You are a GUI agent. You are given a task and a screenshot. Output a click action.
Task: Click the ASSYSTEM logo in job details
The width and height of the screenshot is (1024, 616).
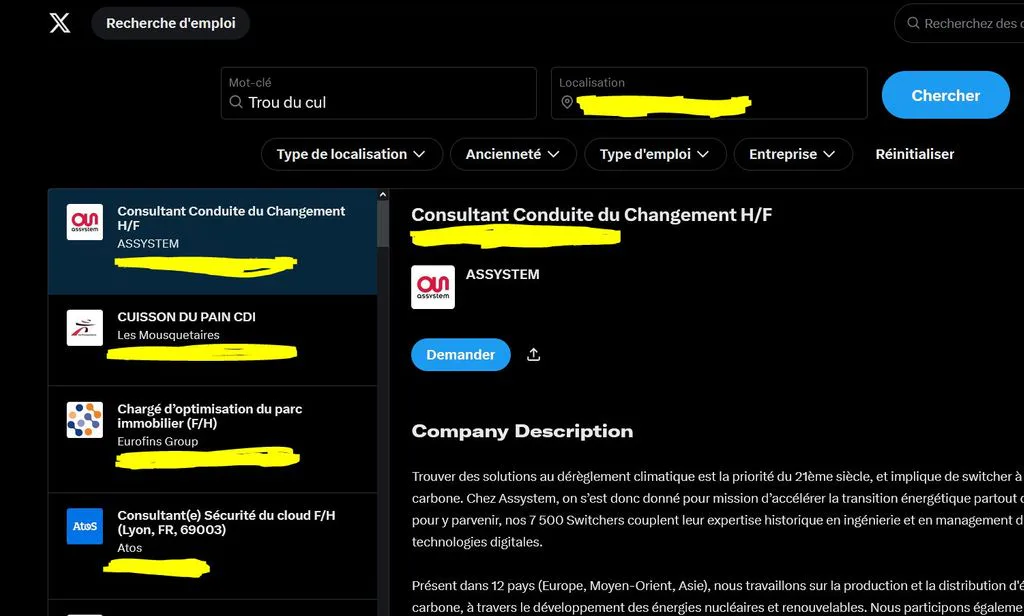click(x=433, y=287)
